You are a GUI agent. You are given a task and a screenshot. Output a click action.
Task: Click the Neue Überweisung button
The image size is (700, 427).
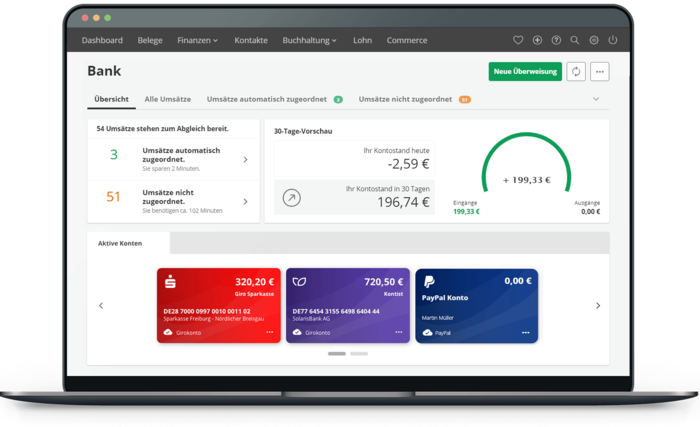tap(525, 71)
